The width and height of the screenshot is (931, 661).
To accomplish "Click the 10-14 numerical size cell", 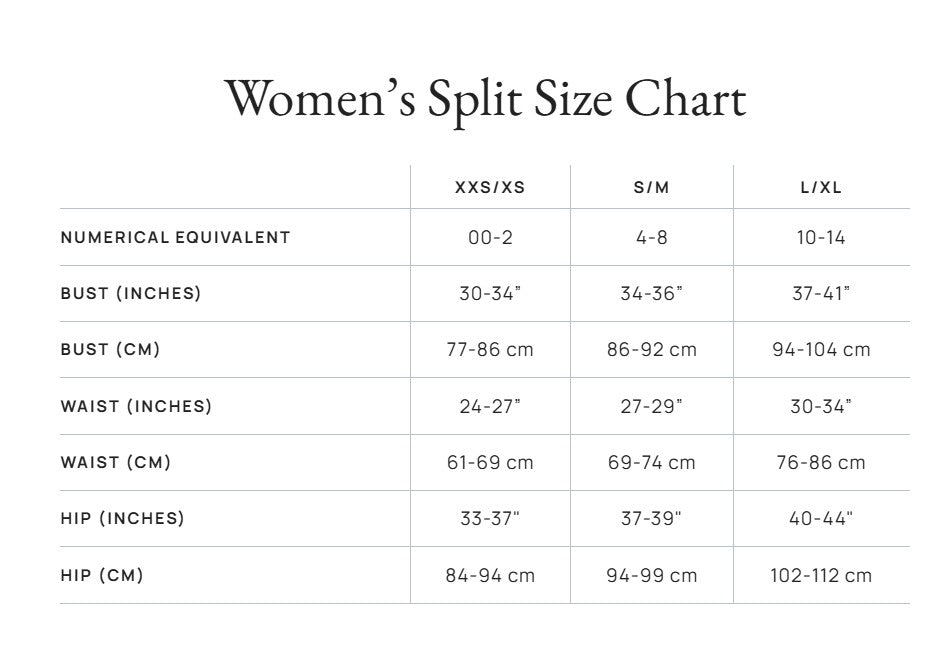I will (x=822, y=238).
